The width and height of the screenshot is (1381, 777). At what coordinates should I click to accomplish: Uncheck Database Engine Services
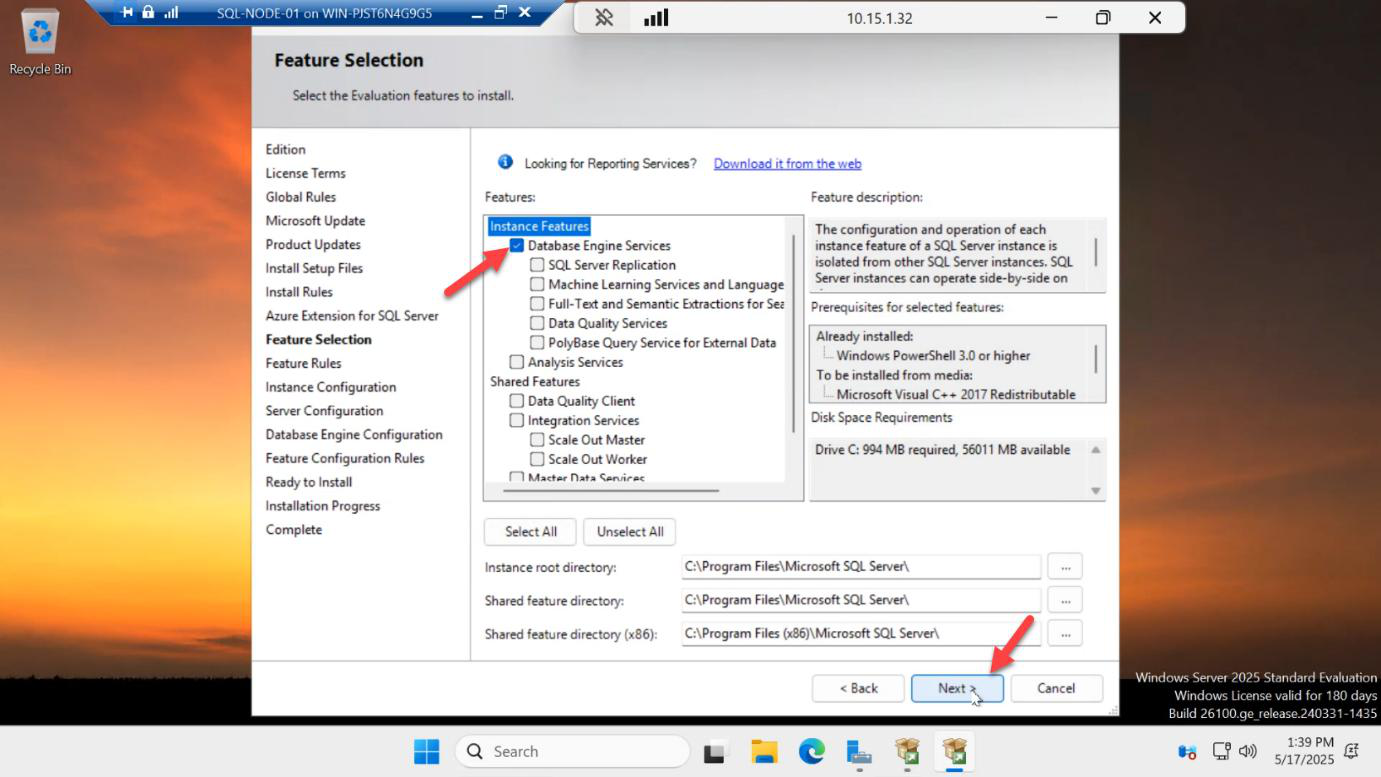[x=517, y=245]
